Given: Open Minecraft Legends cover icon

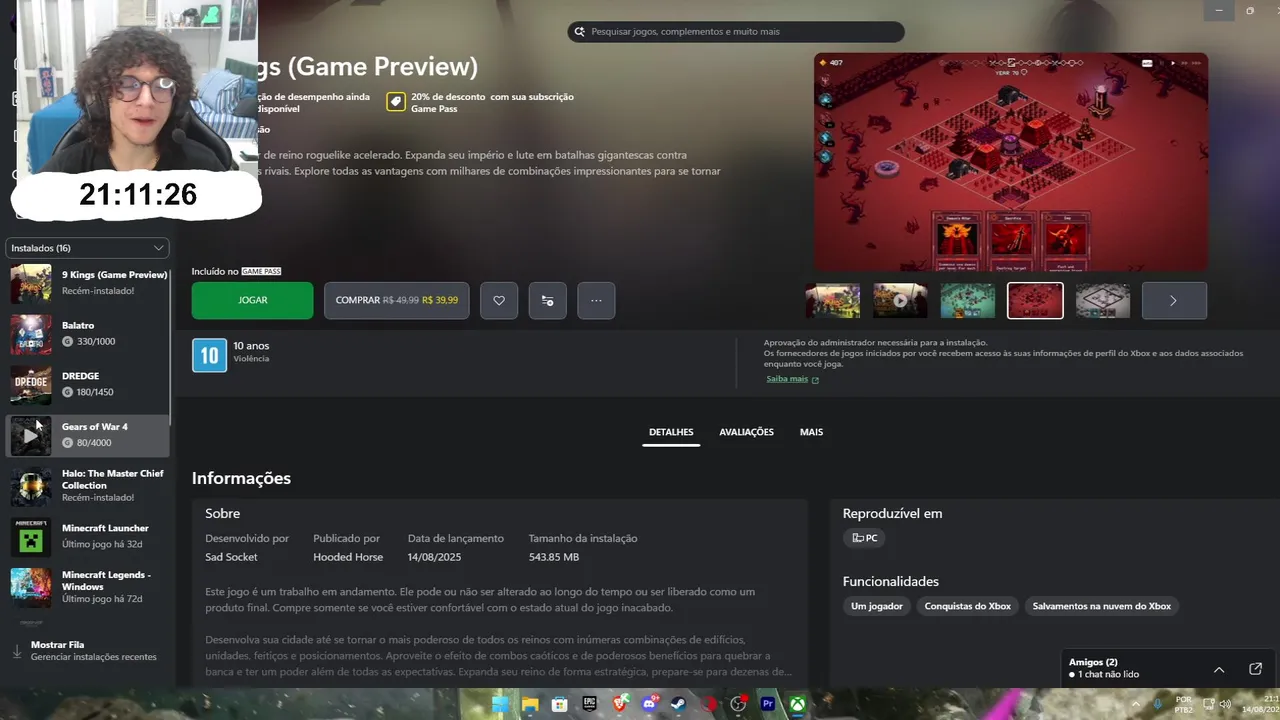Looking at the screenshot, I should (x=30, y=588).
